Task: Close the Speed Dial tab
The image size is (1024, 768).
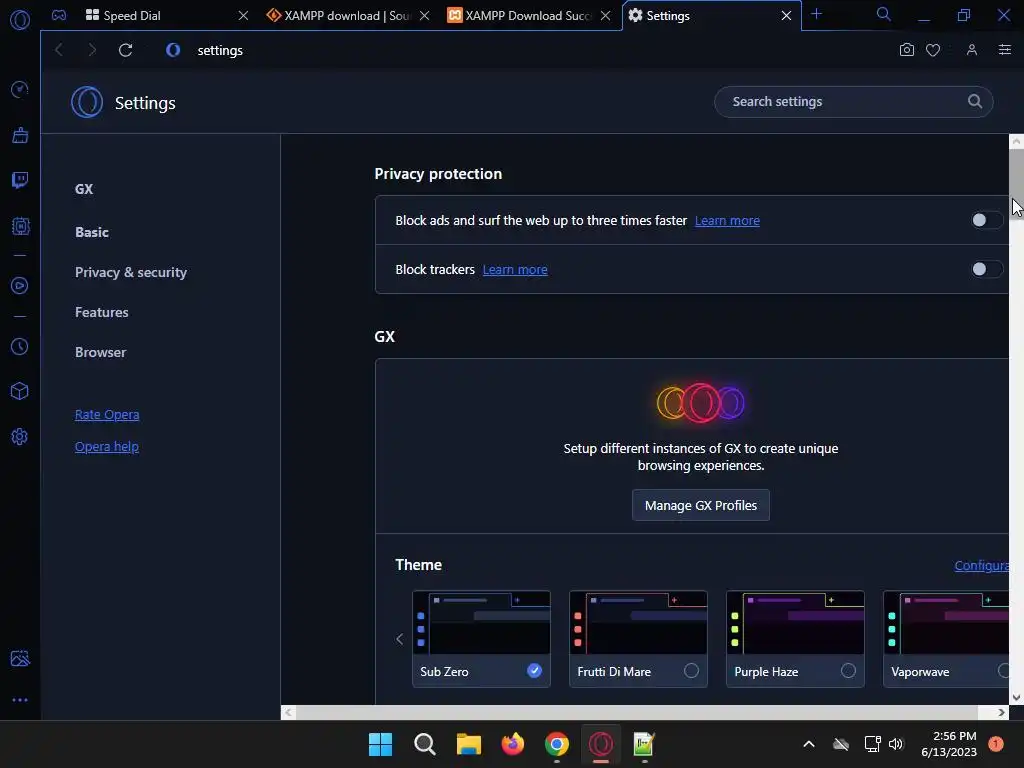Action: (x=243, y=16)
